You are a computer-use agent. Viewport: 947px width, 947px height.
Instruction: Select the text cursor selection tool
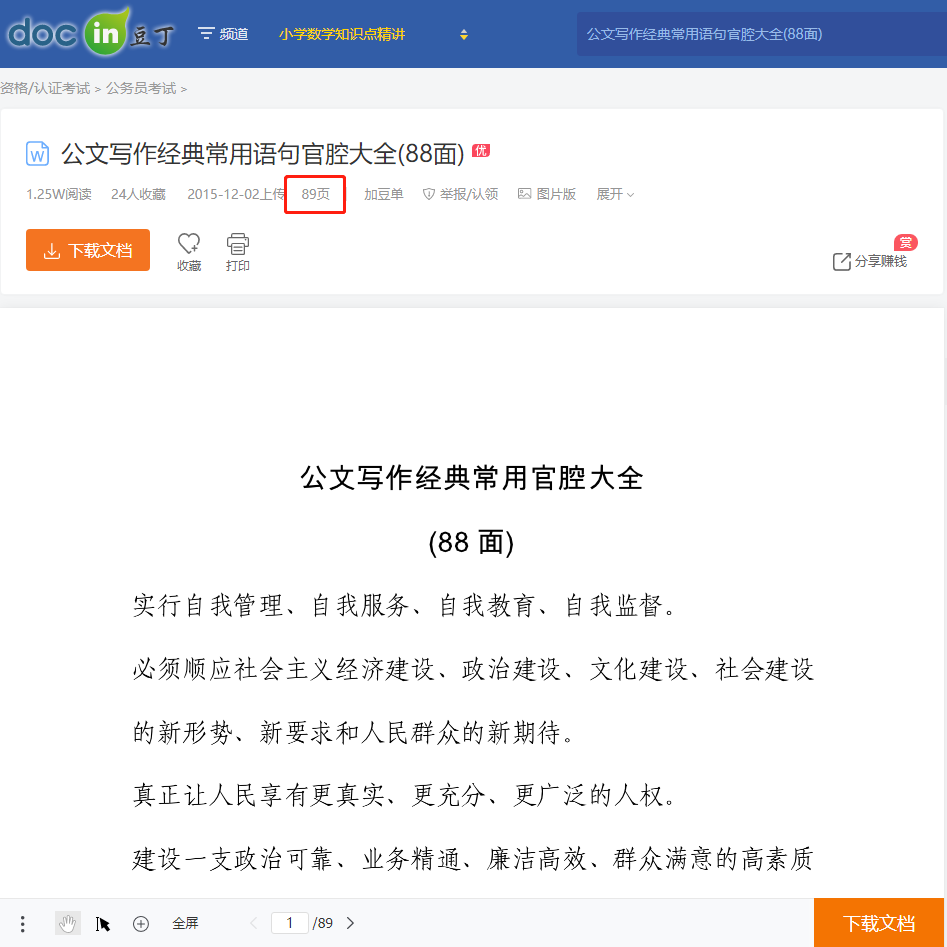pyautogui.click(x=103, y=923)
